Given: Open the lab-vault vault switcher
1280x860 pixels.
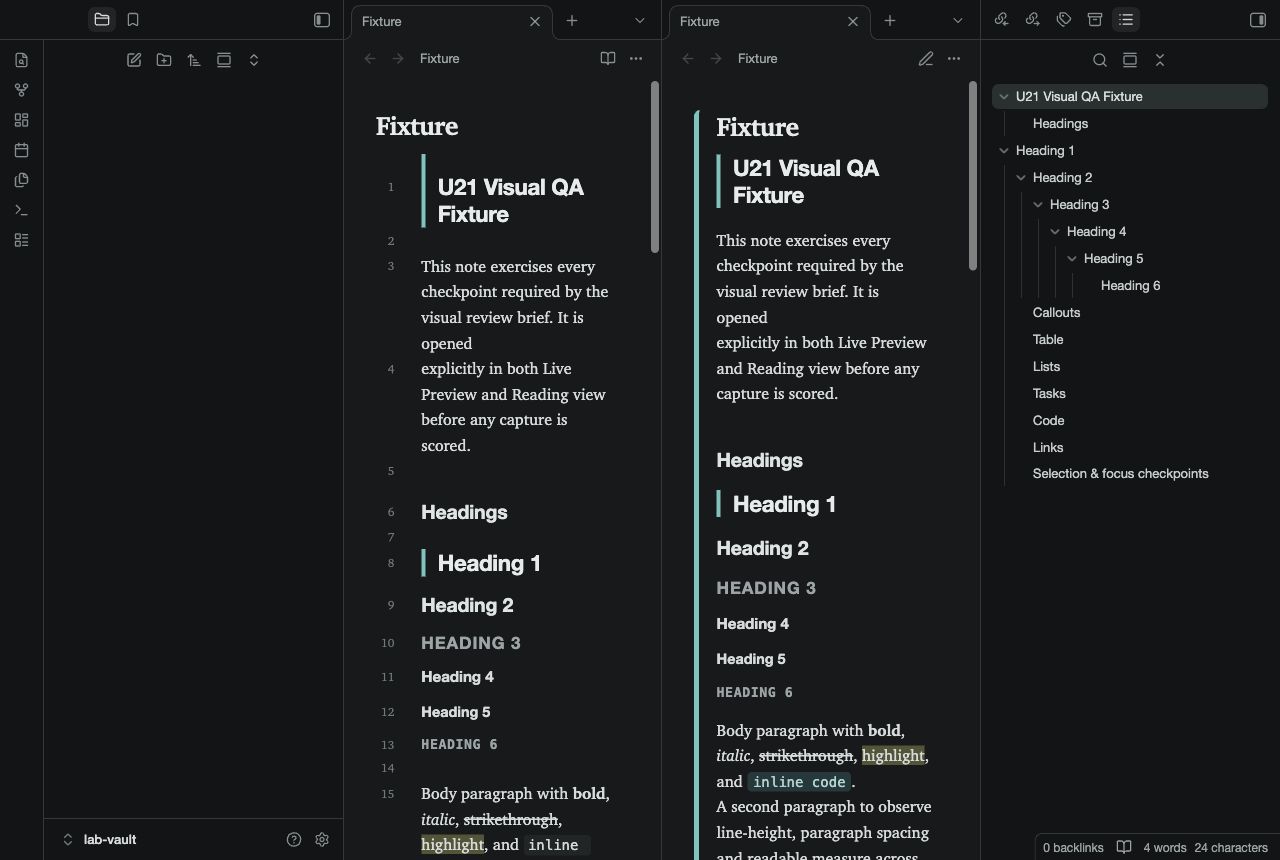Looking at the screenshot, I should pos(100,840).
